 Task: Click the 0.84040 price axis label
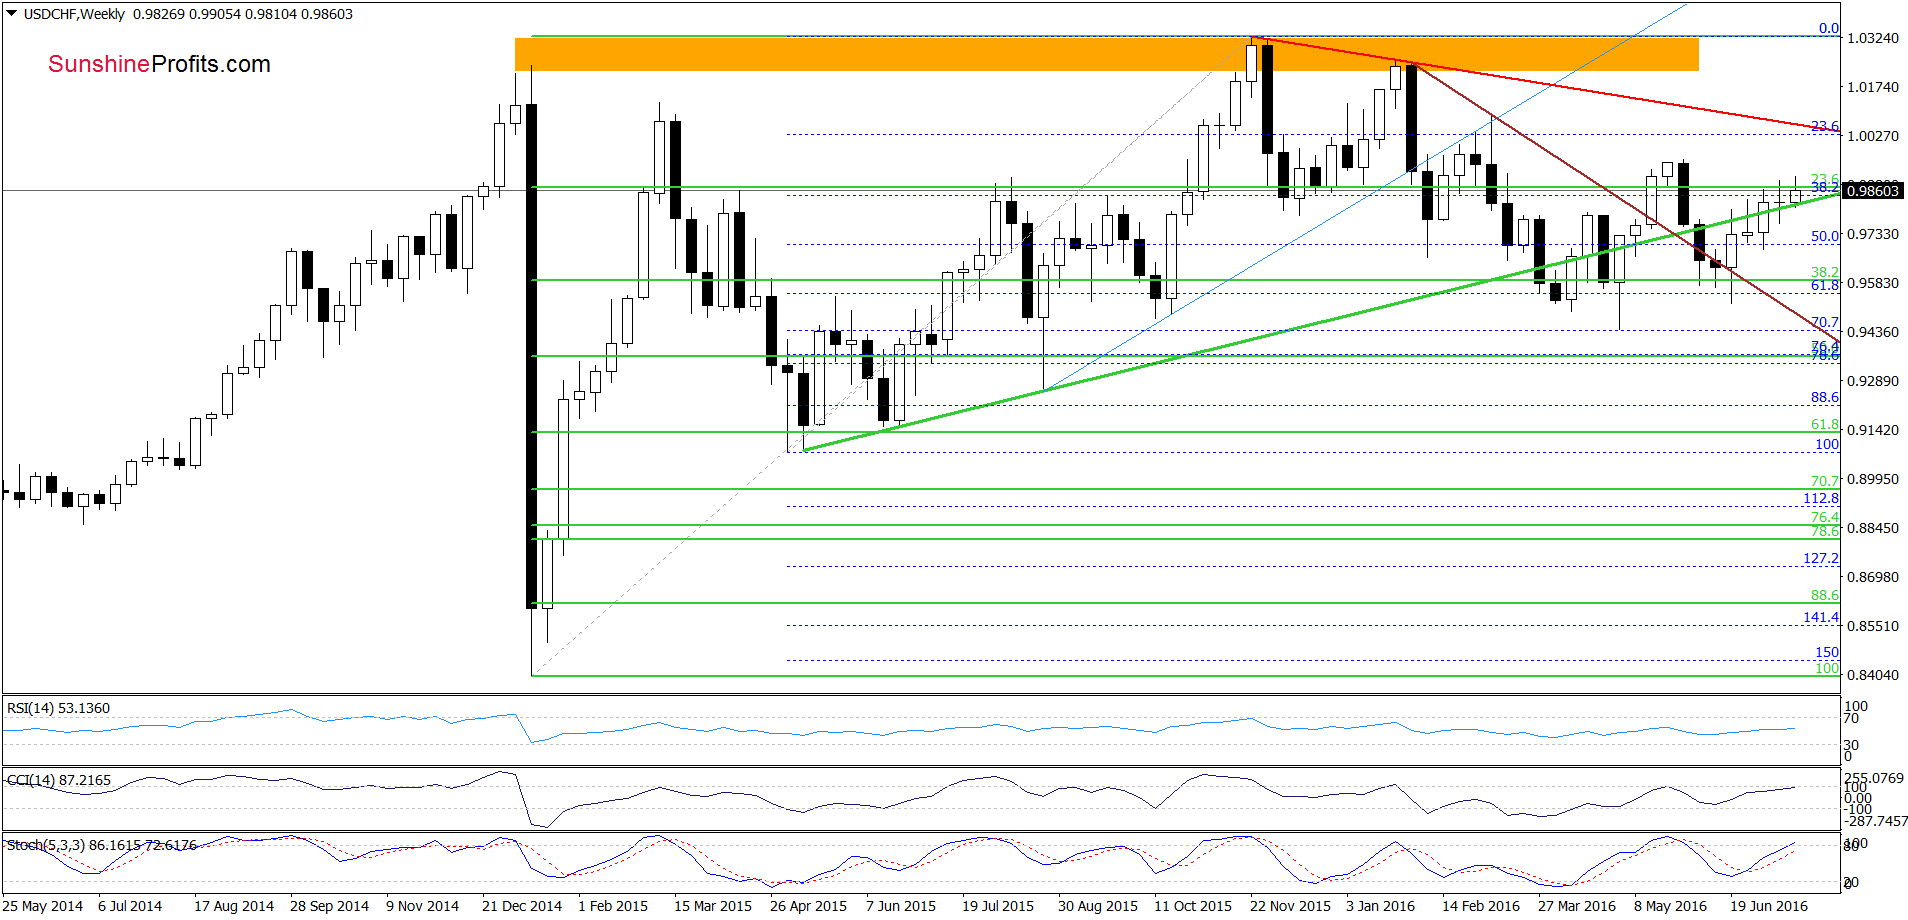click(1873, 675)
